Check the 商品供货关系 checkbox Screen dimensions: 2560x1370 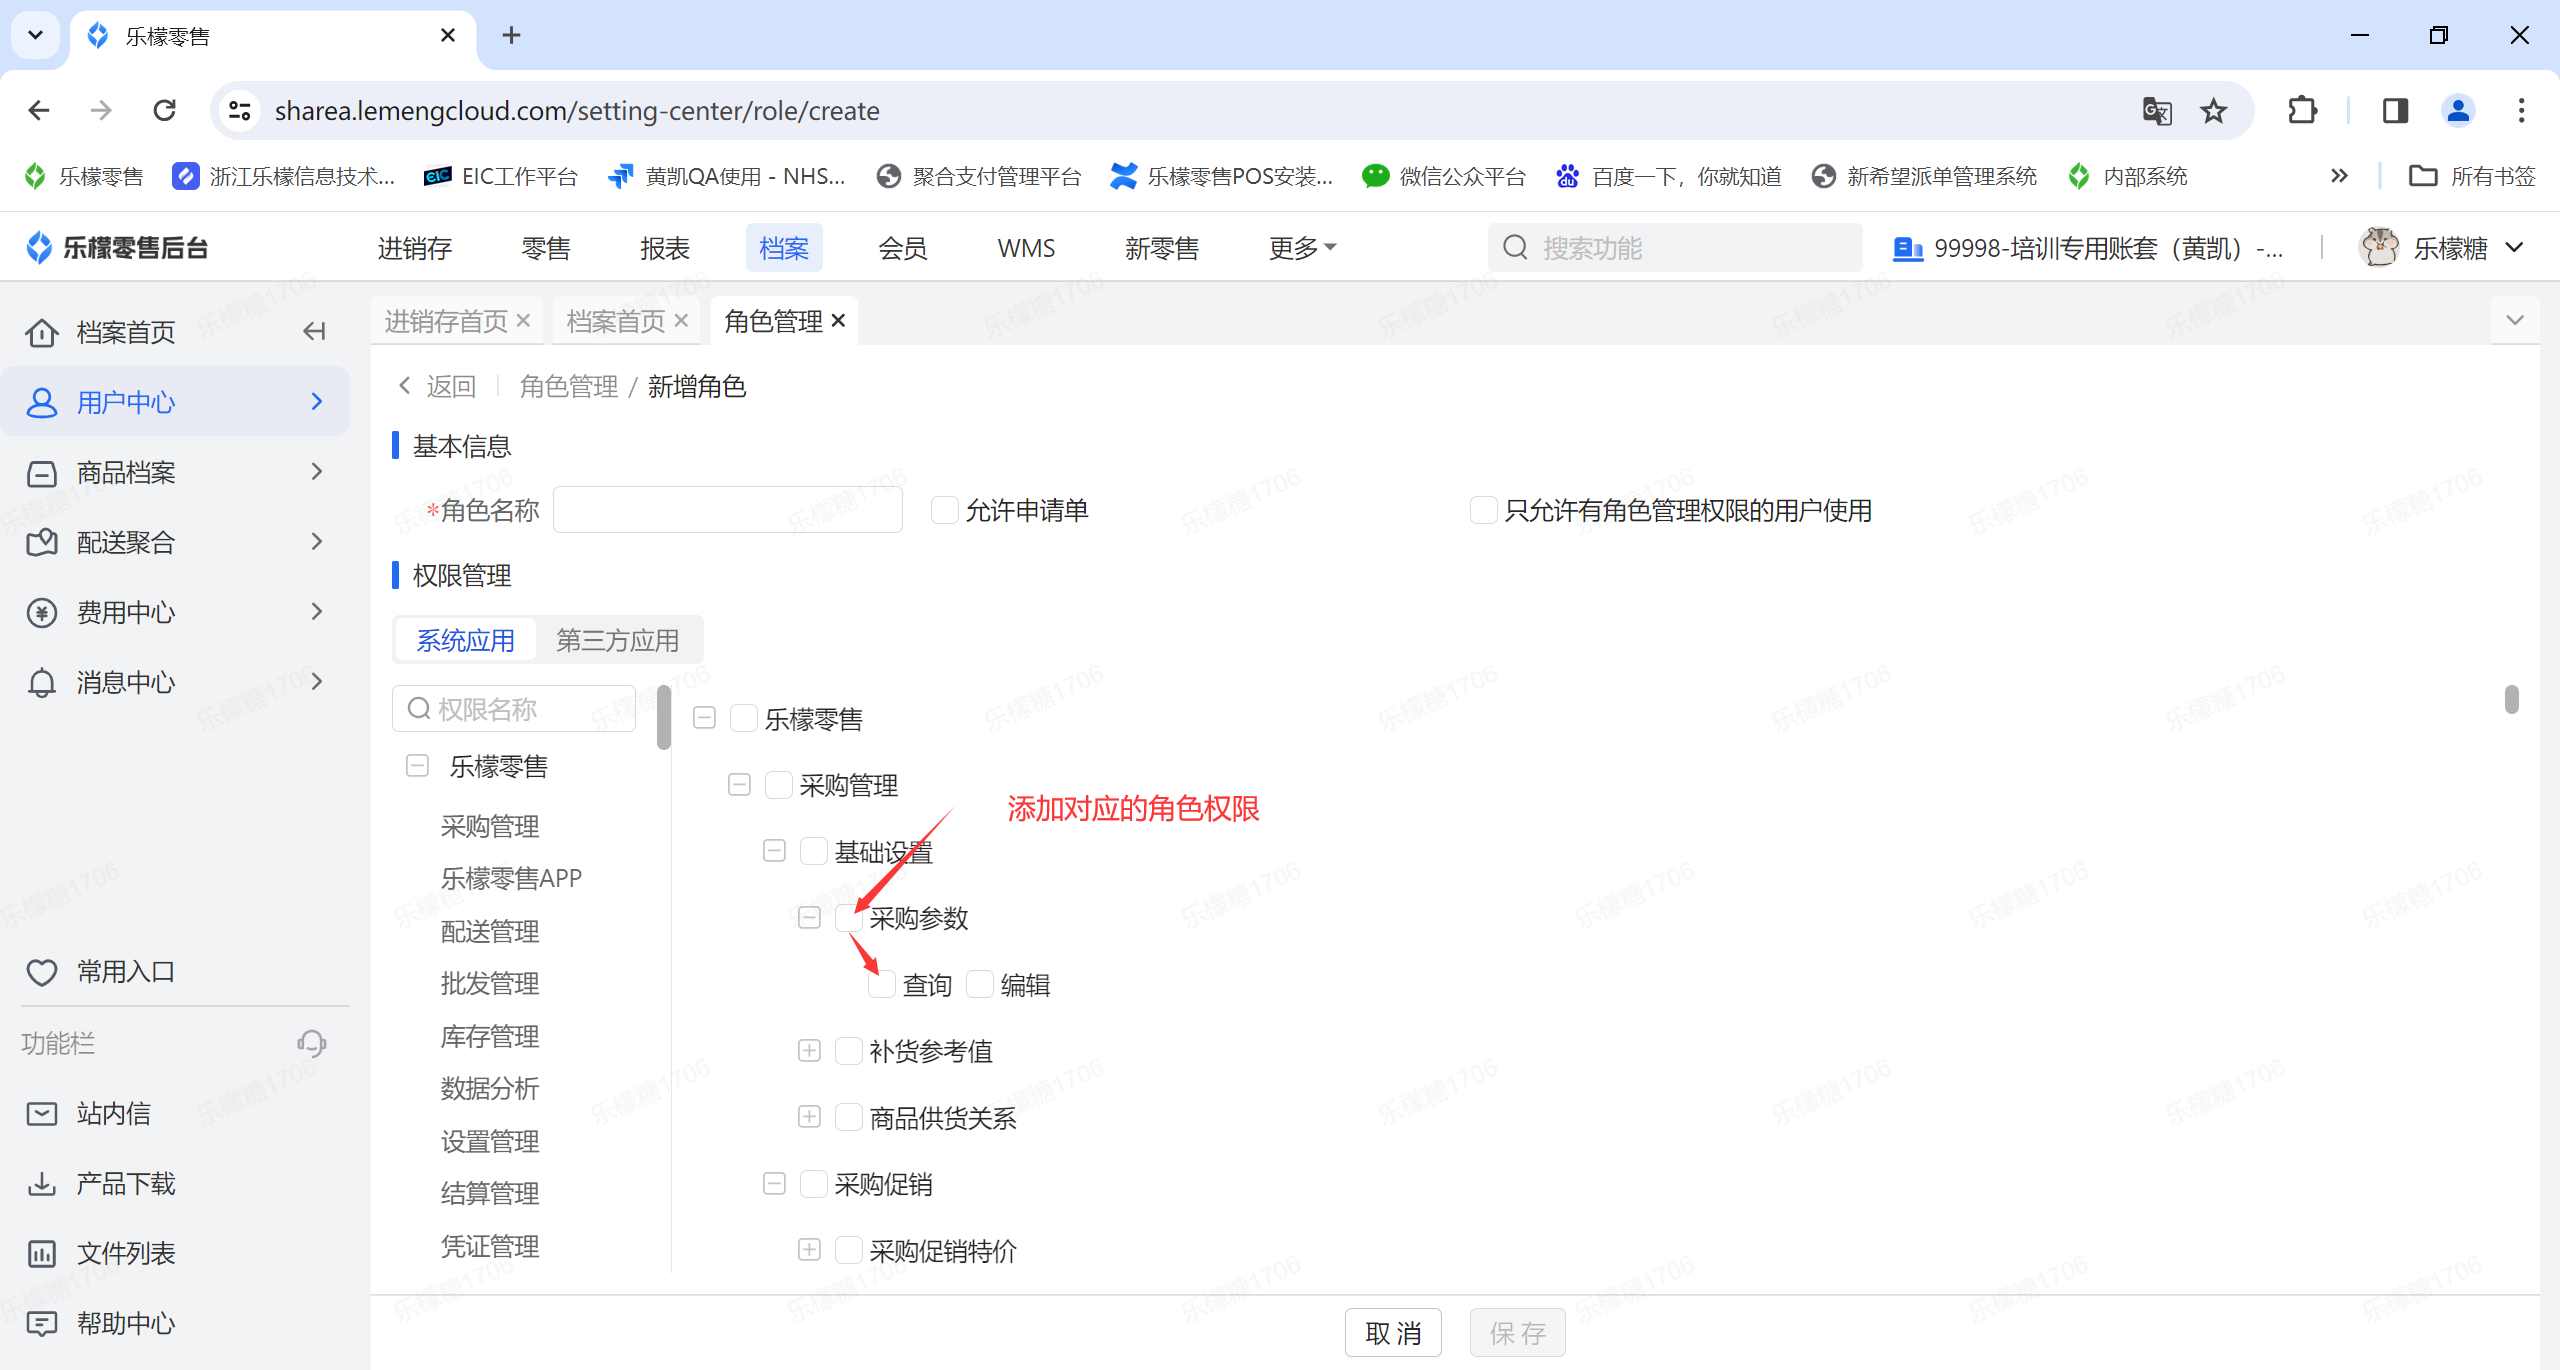tap(848, 1117)
